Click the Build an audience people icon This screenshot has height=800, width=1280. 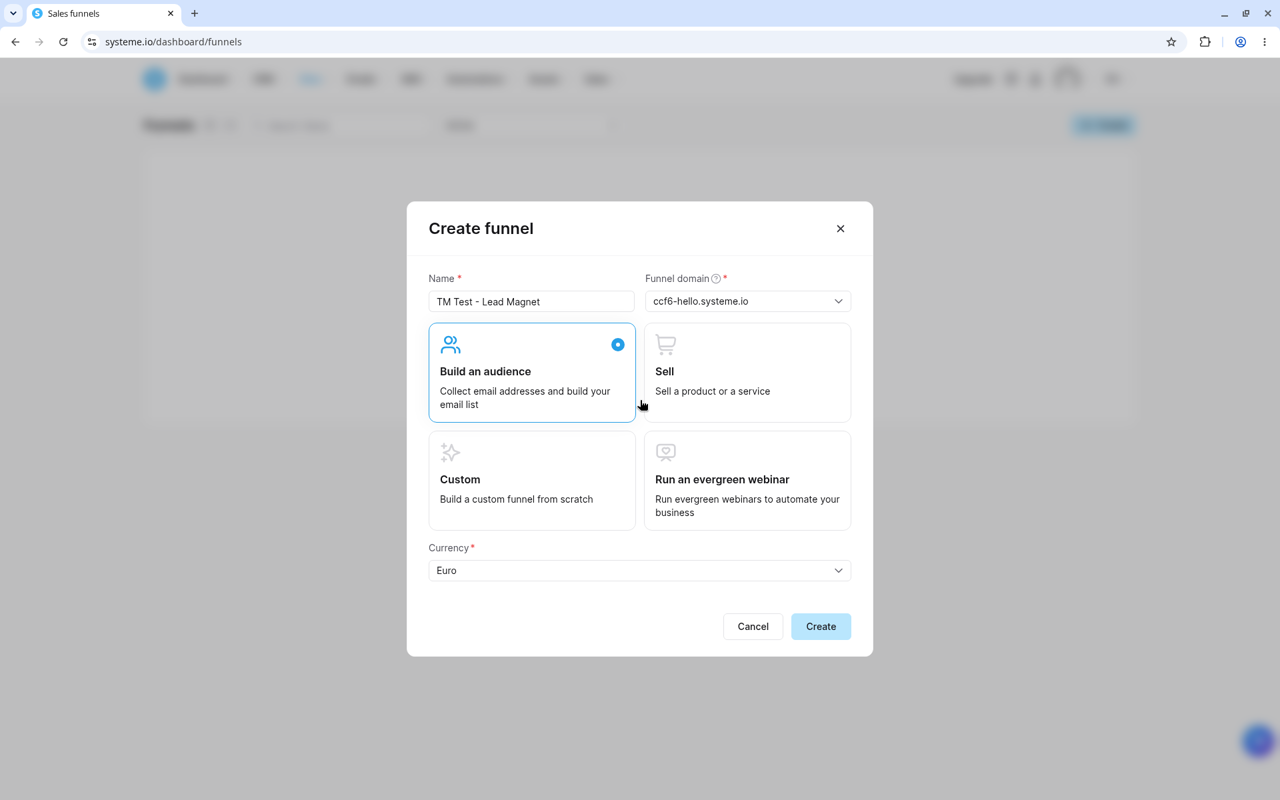click(450, 345)
